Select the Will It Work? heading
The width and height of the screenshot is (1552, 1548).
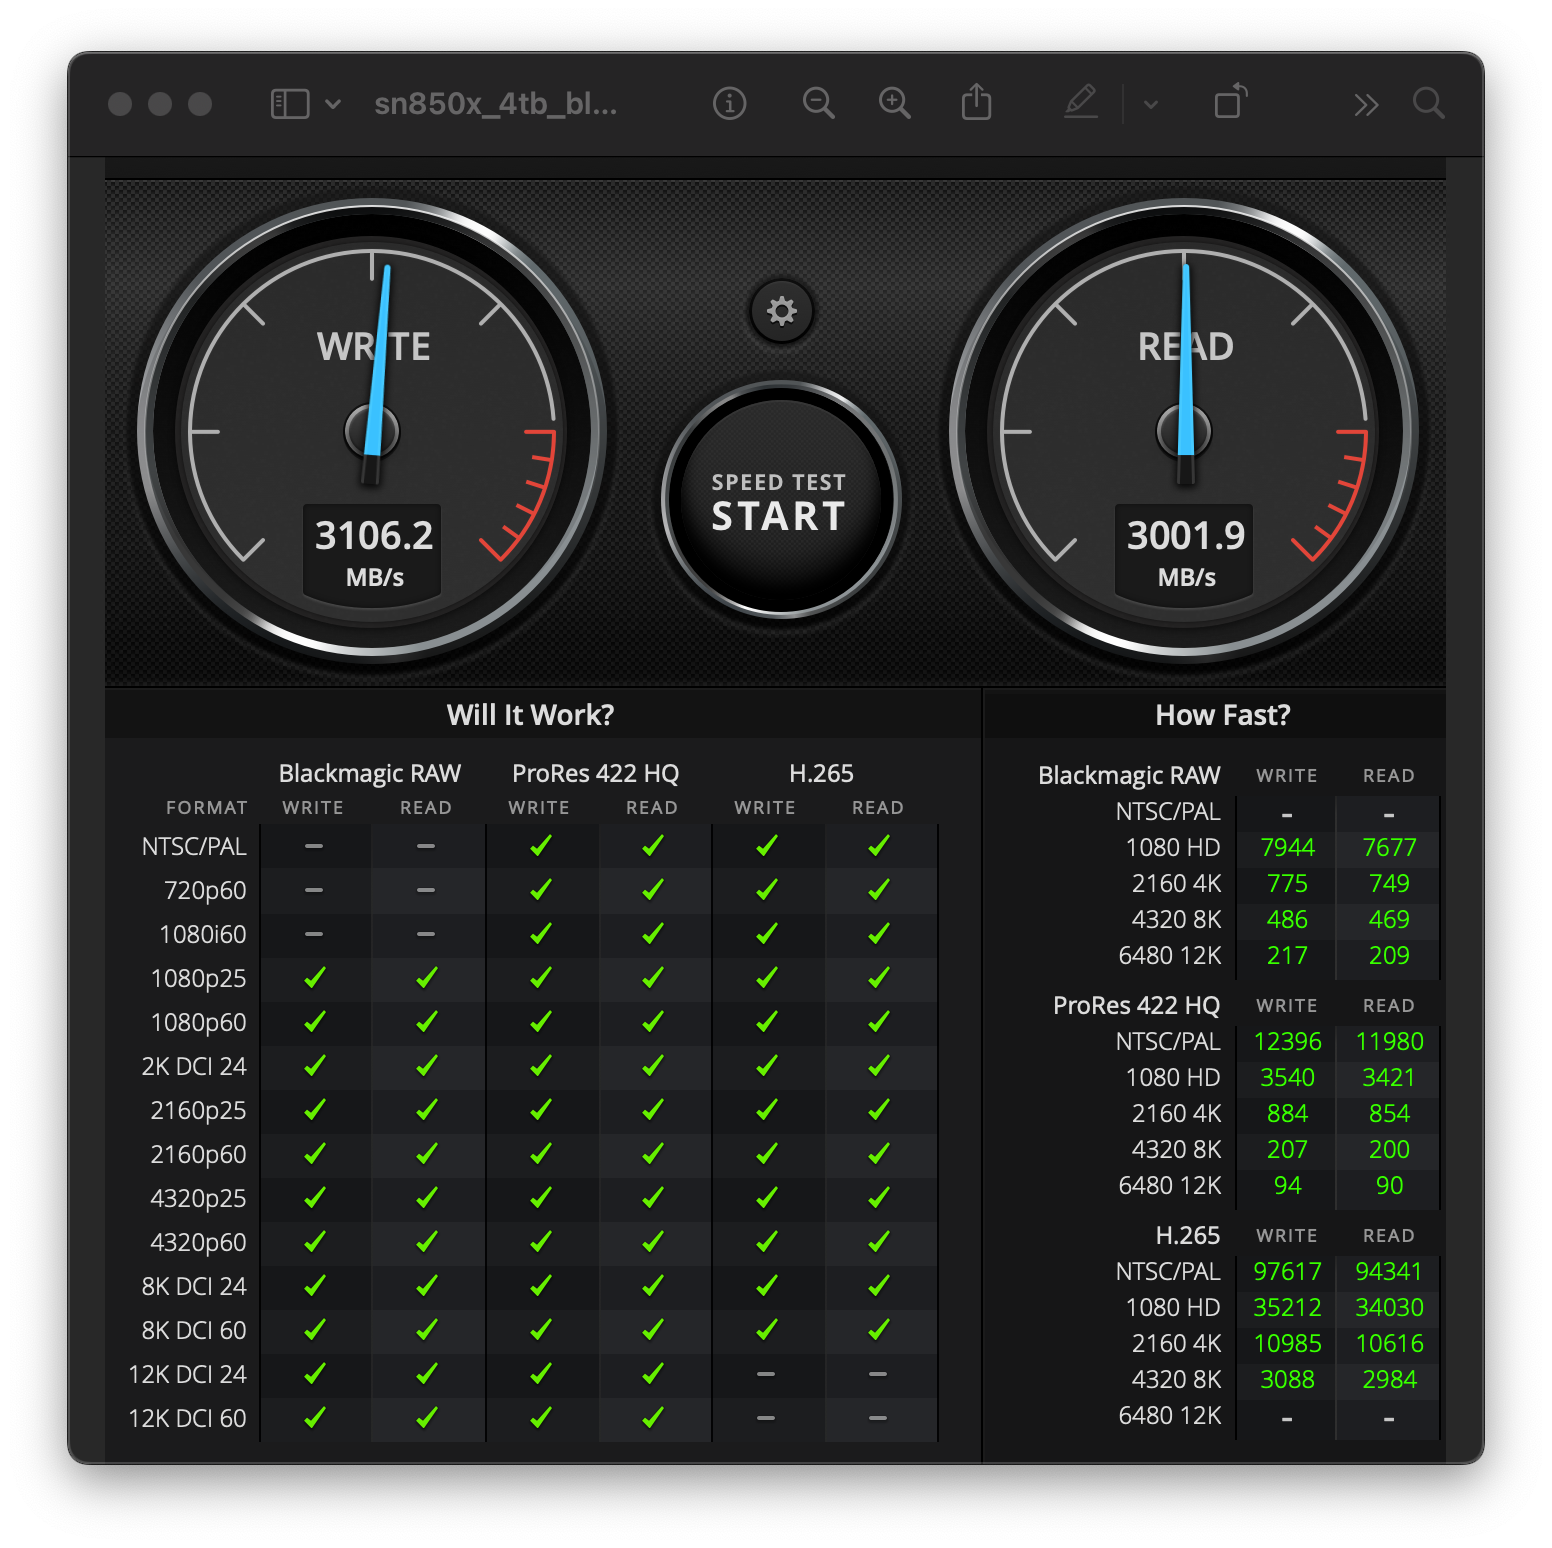click(x=530, y=715)
